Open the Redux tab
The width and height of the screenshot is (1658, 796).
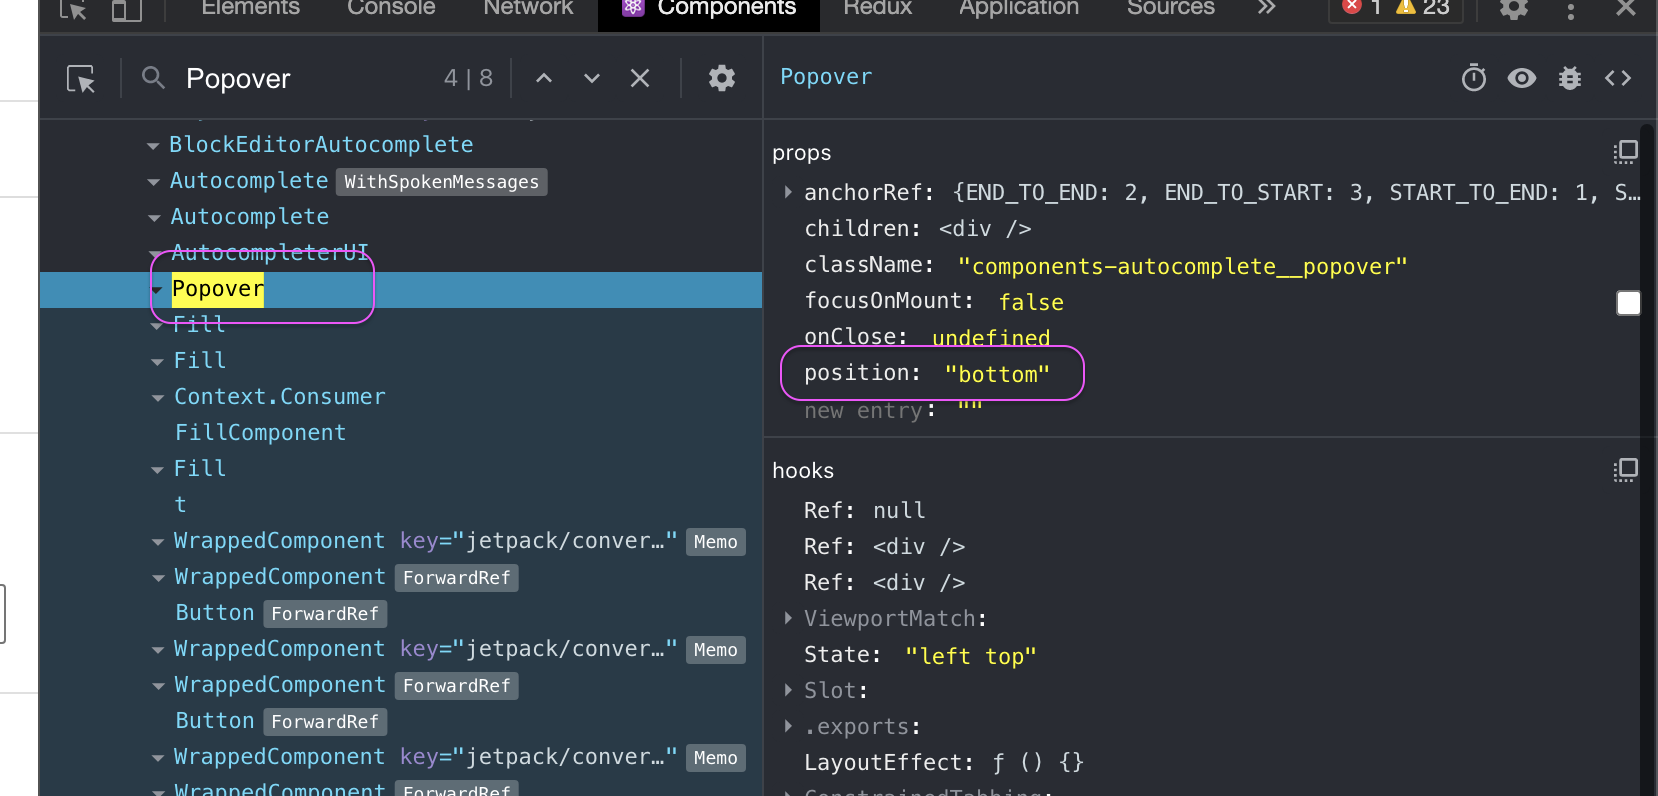(x=877, y=8)
